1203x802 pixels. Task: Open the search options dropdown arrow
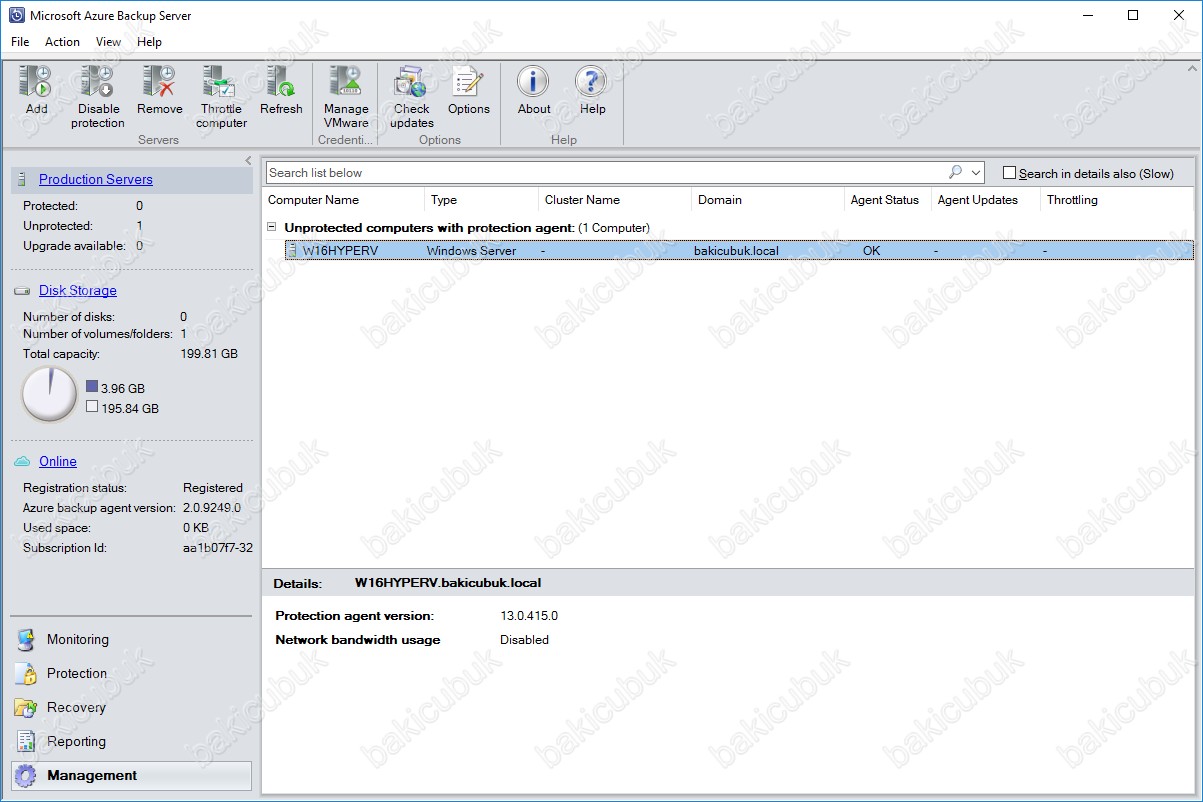[x=976, y=173]
